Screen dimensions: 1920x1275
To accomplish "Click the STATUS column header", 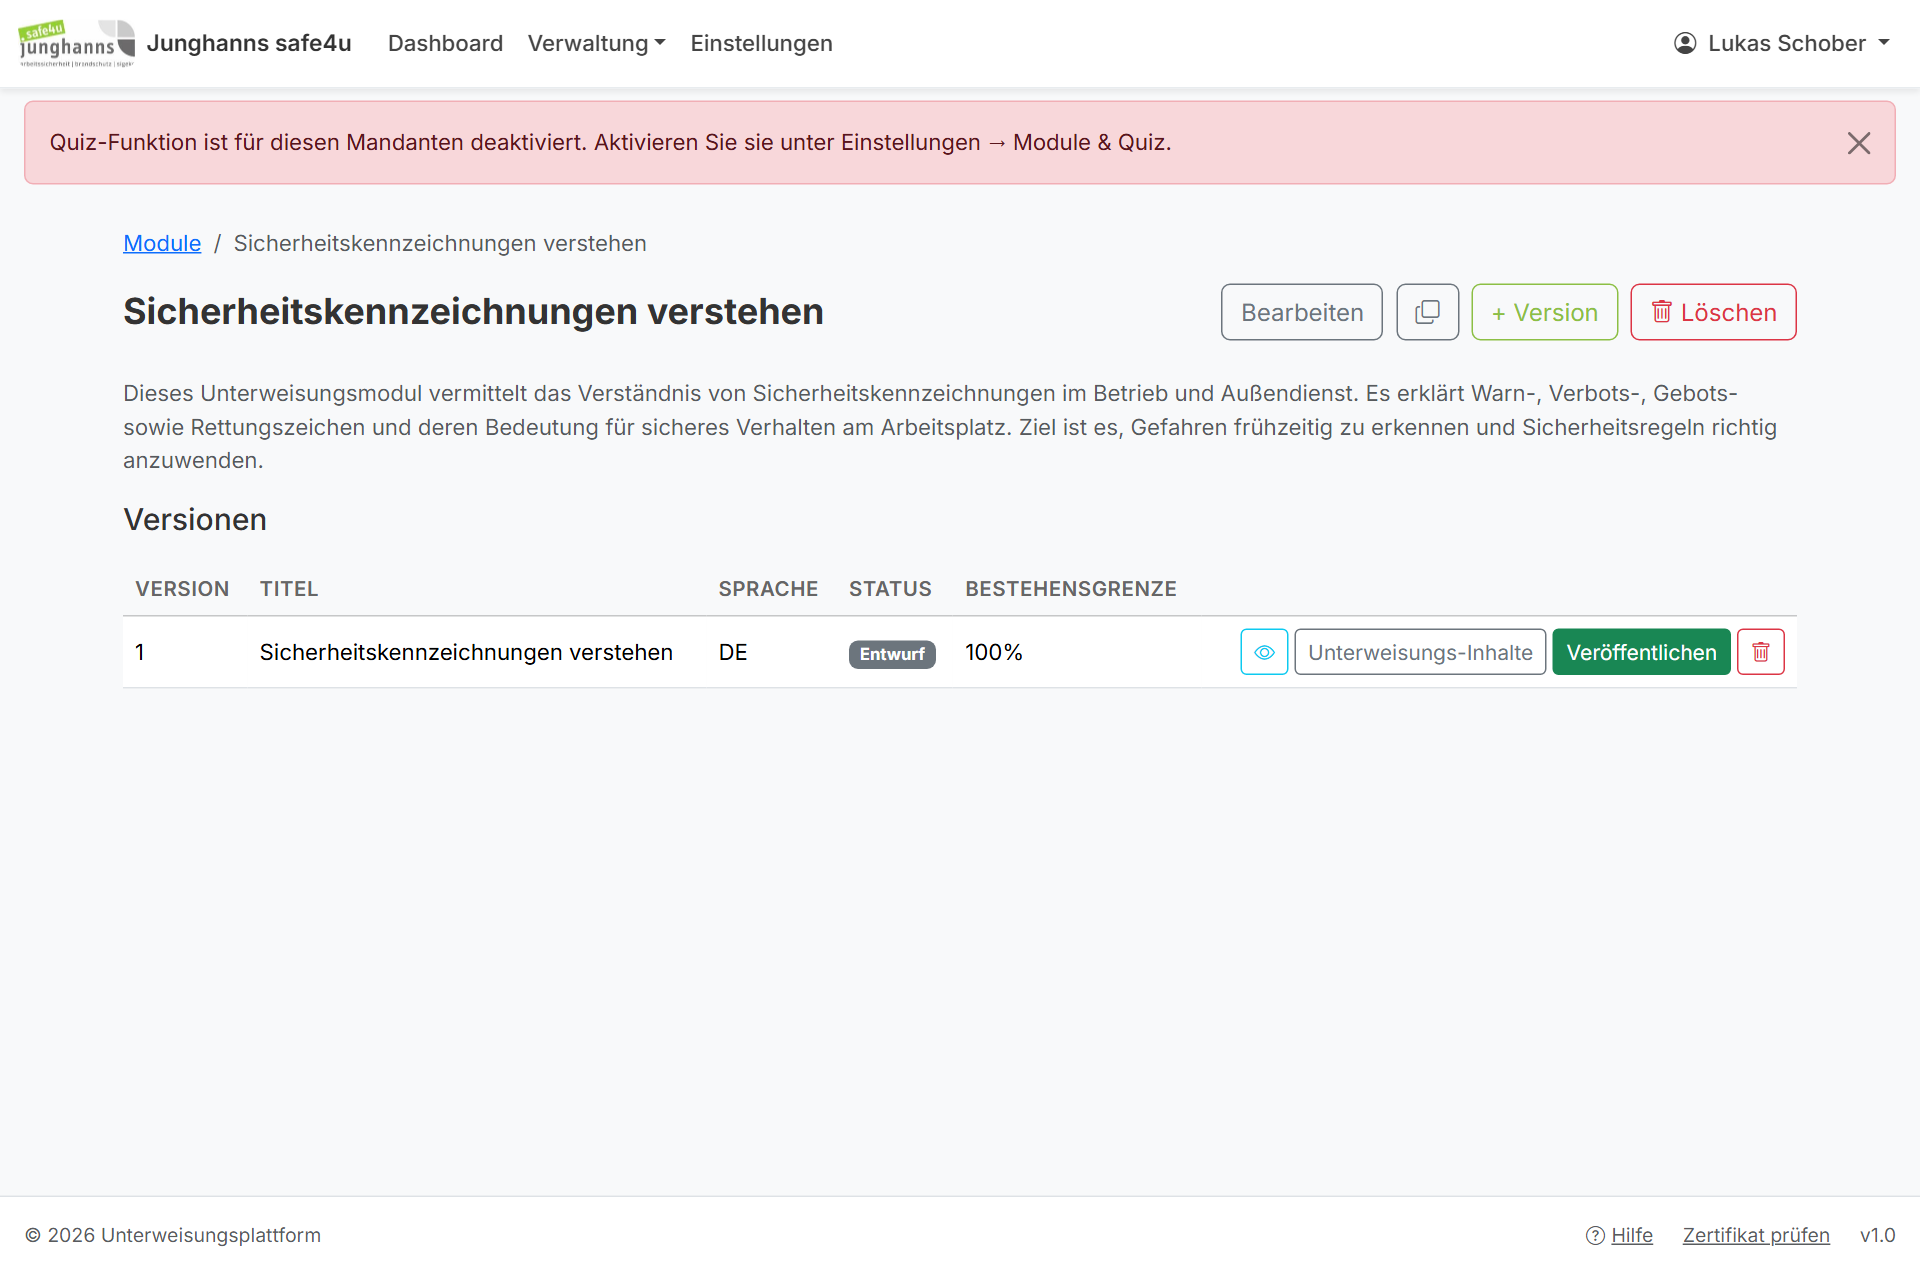I will 890,589.
